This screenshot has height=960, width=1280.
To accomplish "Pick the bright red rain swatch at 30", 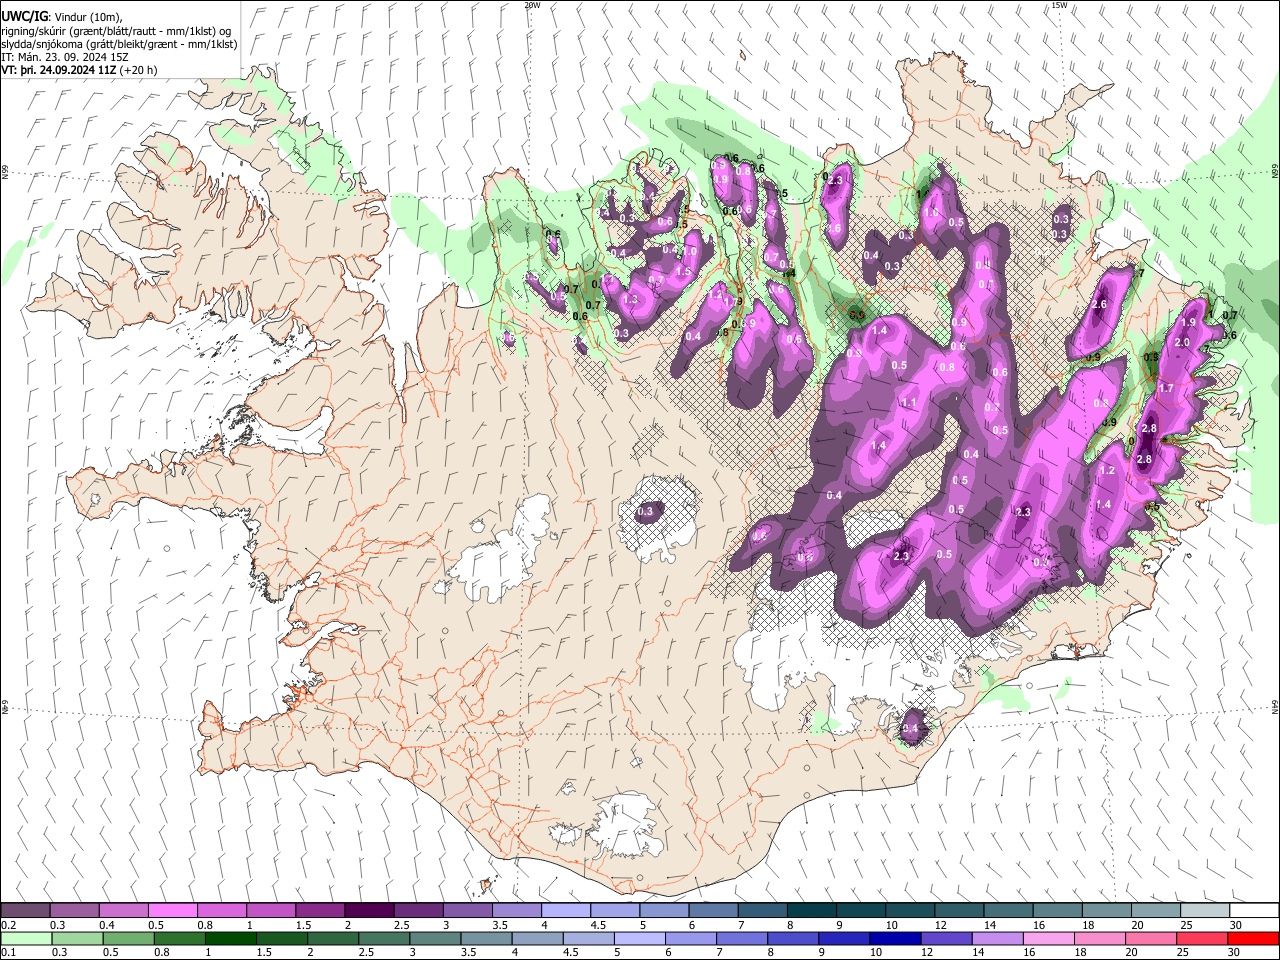I will coord(1254,938).
